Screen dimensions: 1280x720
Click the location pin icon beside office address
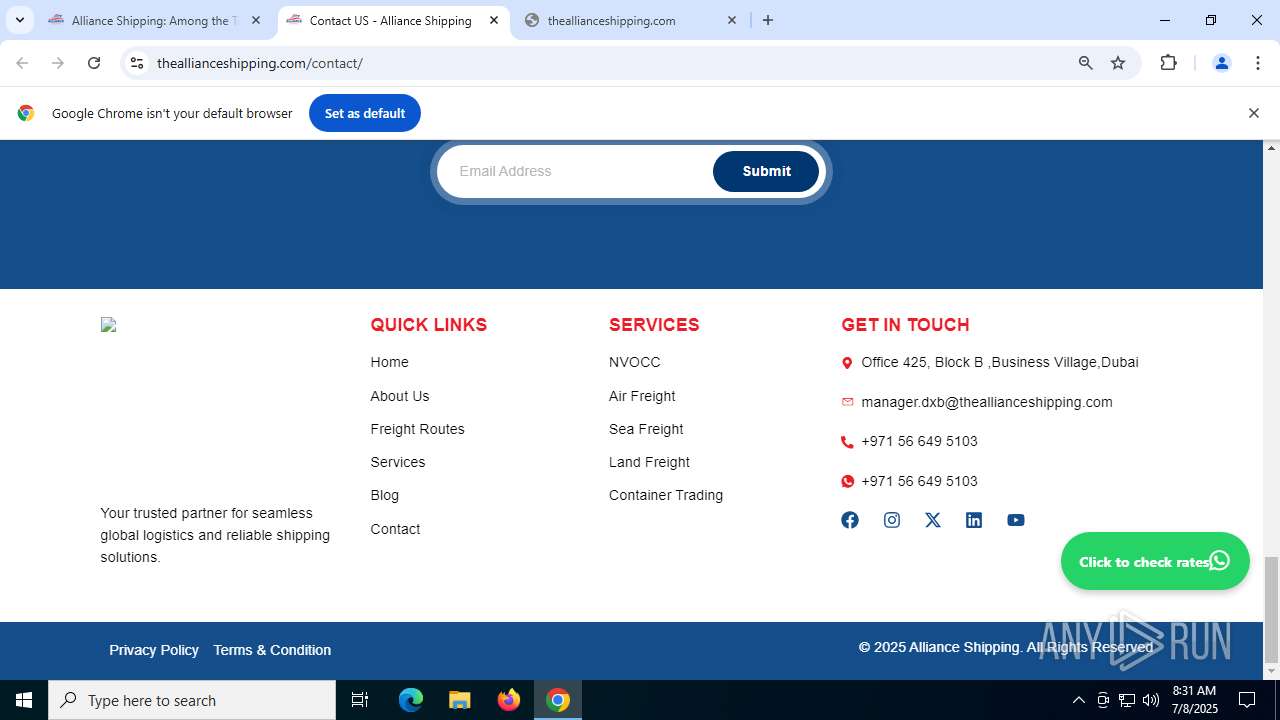pos(847,363)
